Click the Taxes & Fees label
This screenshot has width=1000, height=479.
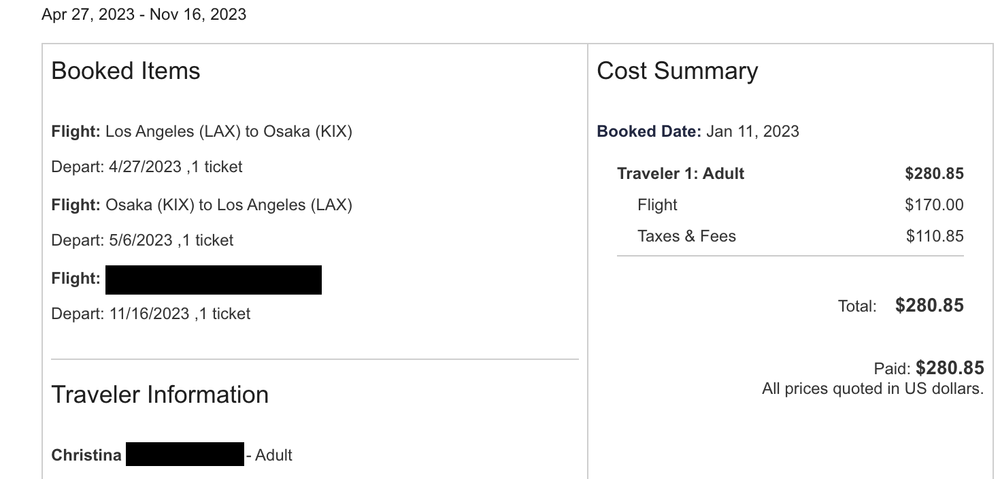click(686, 236)
